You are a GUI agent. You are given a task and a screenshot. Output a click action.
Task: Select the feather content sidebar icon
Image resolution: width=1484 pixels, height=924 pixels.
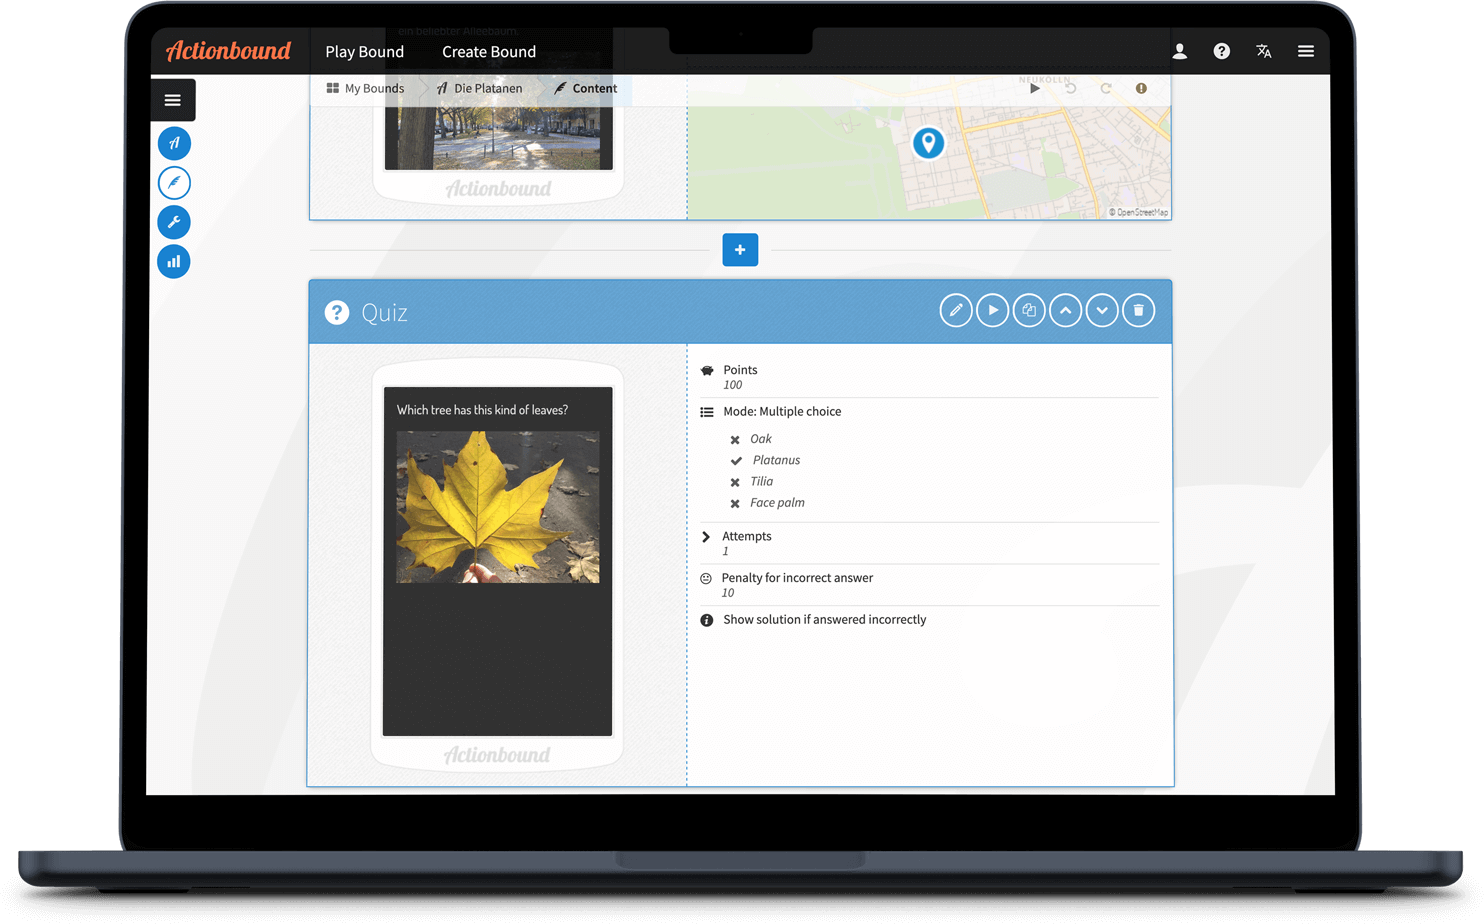(x=174, y=183)
